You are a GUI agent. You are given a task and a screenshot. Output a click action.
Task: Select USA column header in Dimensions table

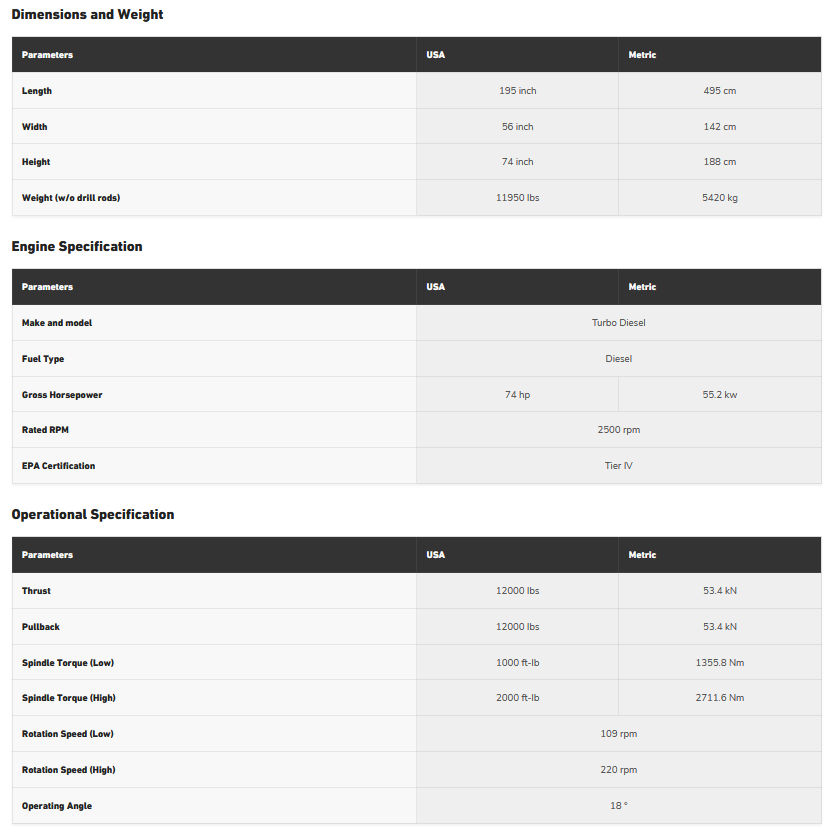coord(436,55)
